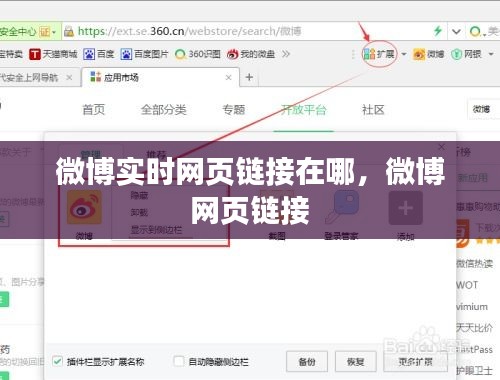Image resolution: width=500 pixels, height=380 pixels.
Task: Click the 恢复 button
Action: [x=355, y=362]
